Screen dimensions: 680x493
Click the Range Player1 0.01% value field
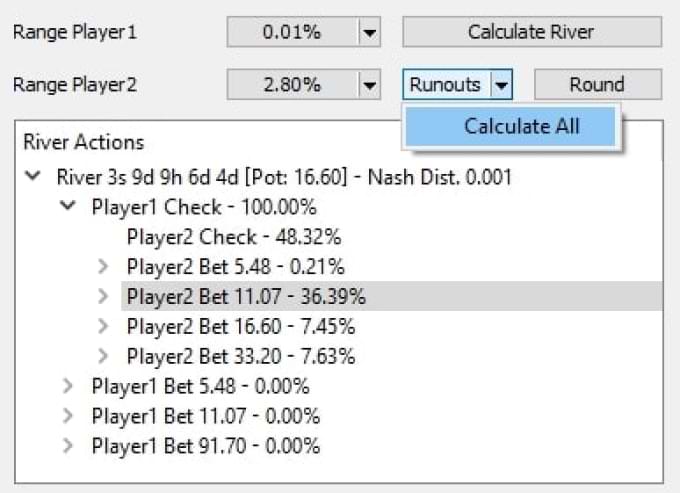(291, 32)
